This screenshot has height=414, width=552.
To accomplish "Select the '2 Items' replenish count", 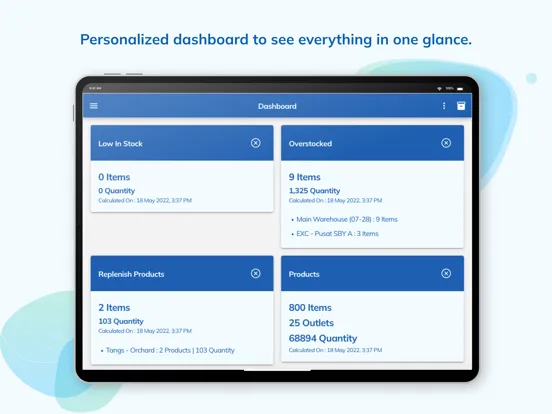I will pos(114,308).
